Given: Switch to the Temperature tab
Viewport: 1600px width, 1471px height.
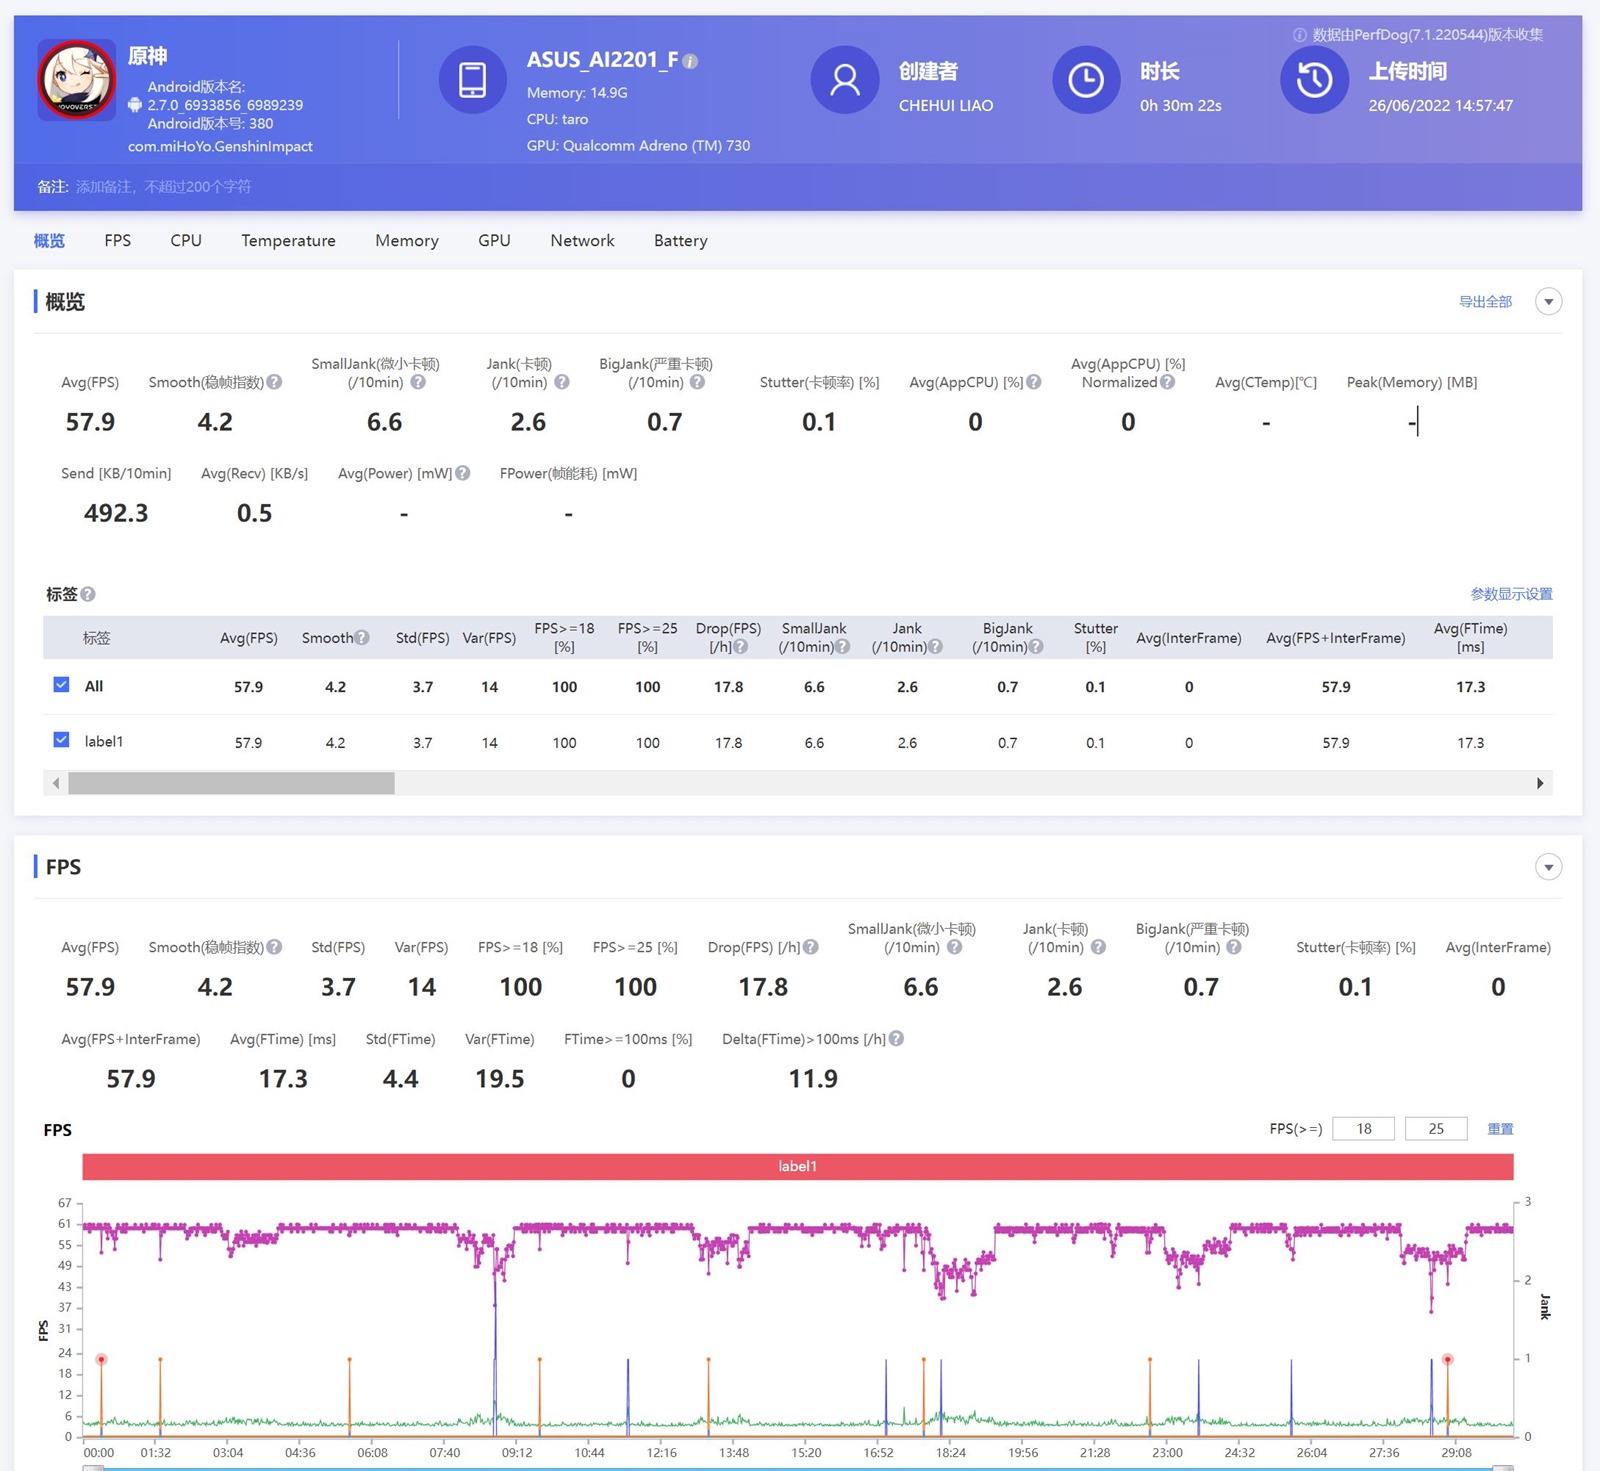Looking at the screenshot, I should click(x=288, y=241).
